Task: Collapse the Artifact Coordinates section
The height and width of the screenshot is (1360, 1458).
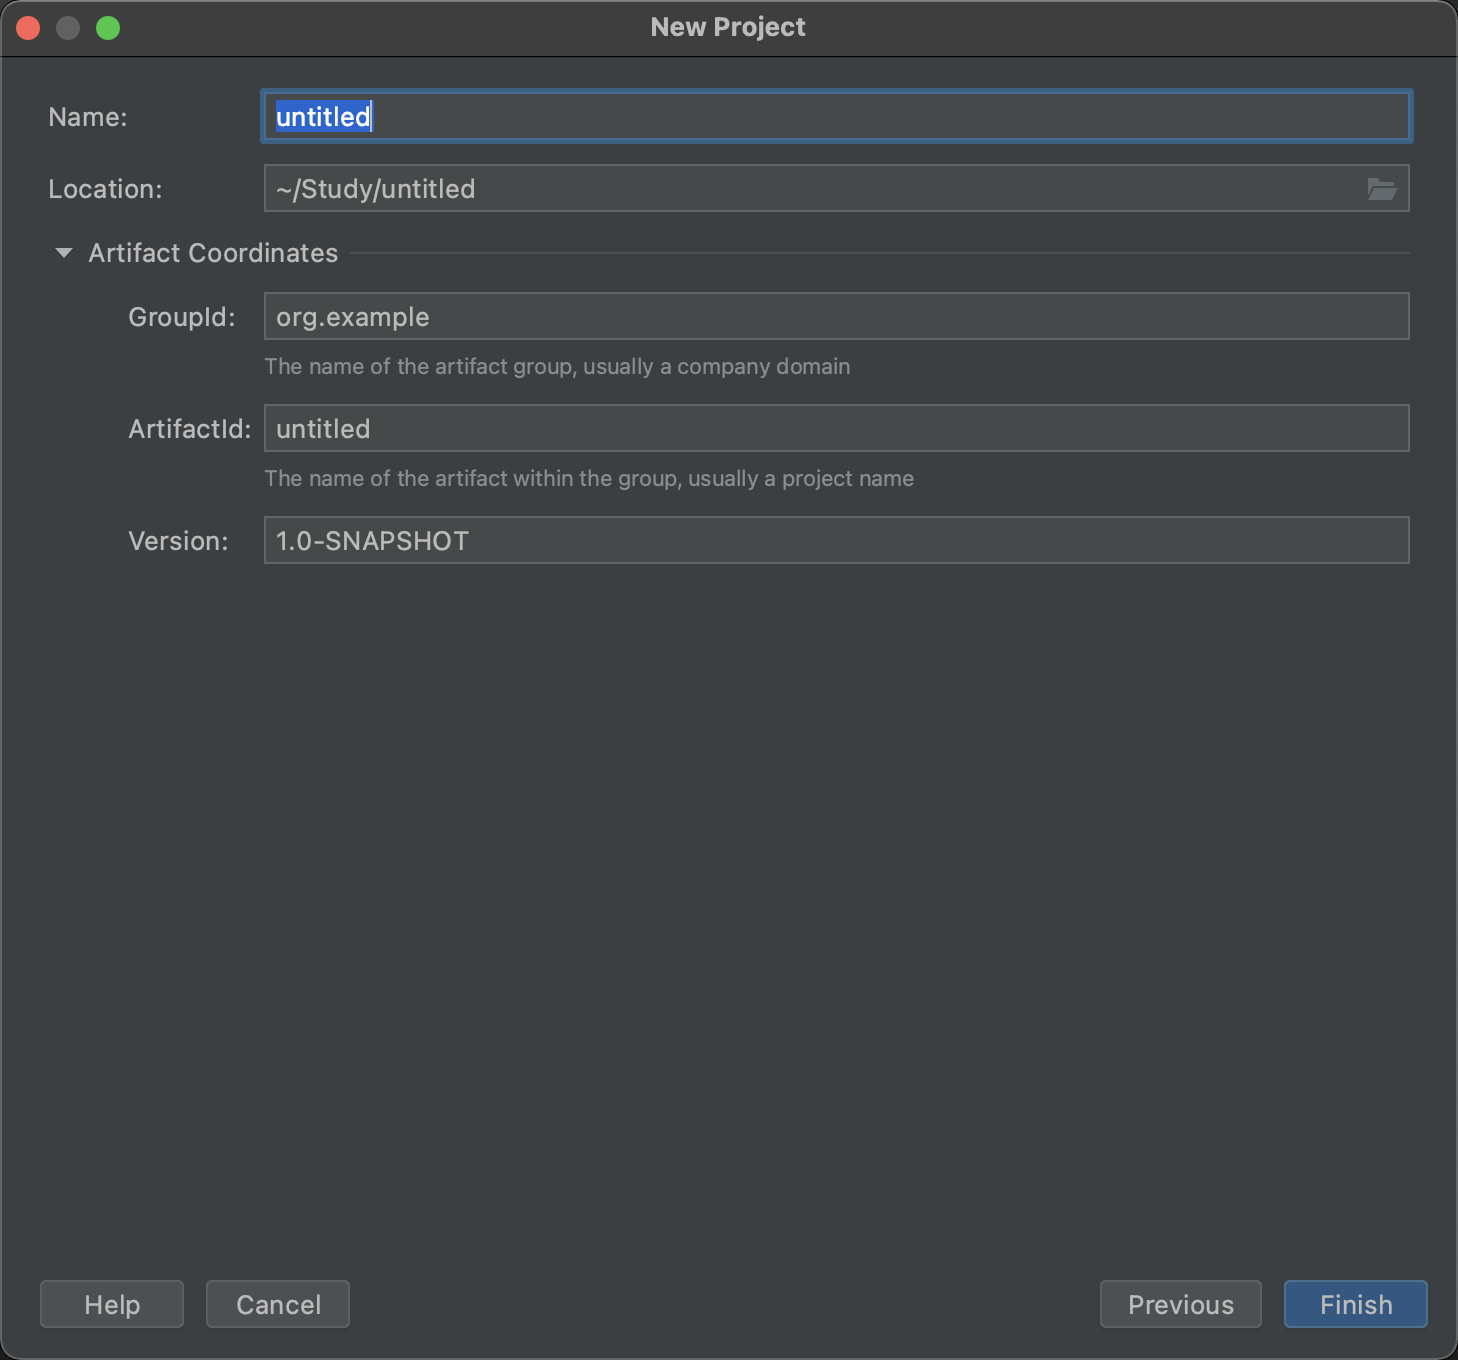Action: (64, 253)
